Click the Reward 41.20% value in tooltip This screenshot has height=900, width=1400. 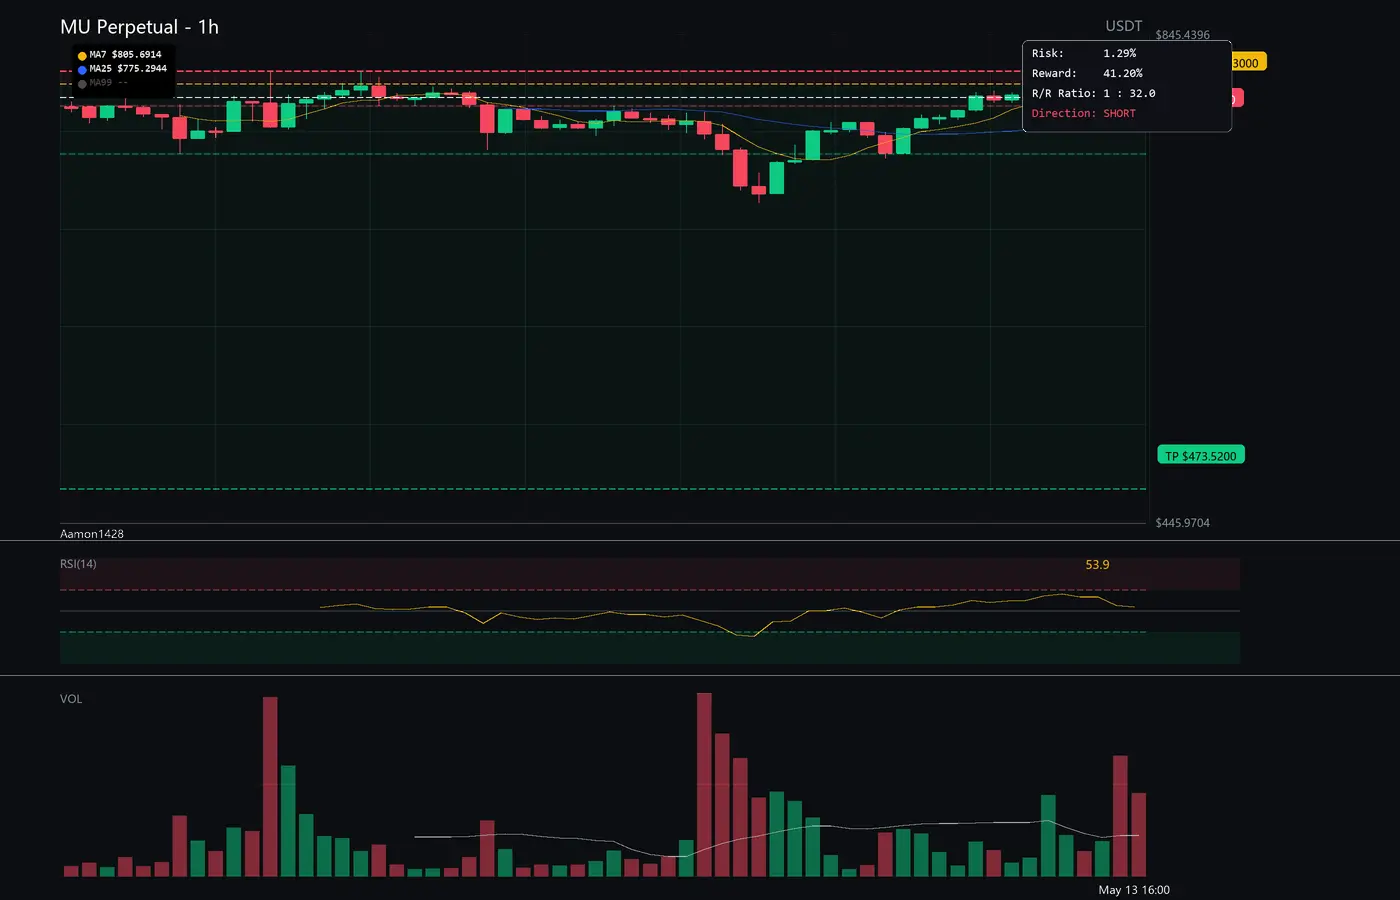click(1123, 73)
